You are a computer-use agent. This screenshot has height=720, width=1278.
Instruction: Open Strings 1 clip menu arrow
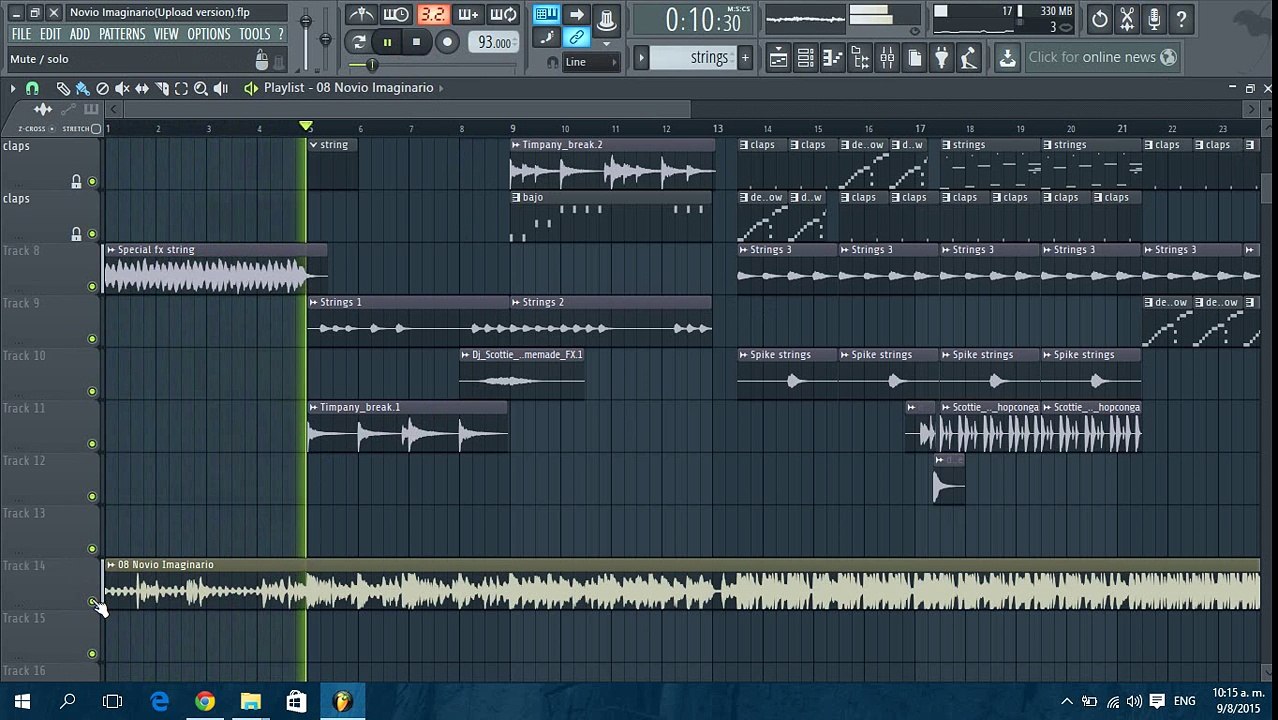click(313, 302)
